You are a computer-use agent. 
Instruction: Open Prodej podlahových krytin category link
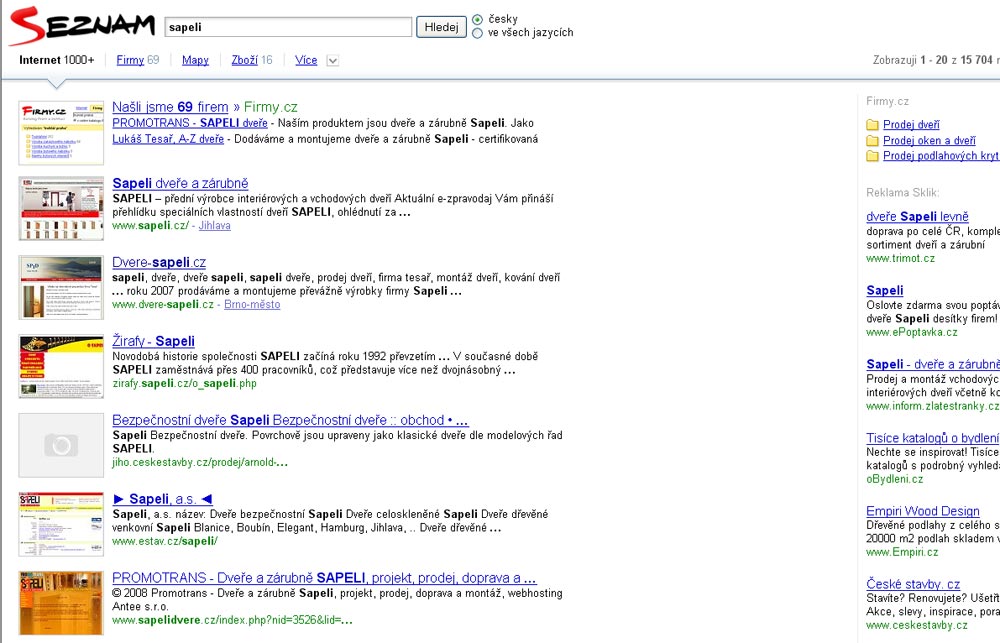[x=941, y=156]
